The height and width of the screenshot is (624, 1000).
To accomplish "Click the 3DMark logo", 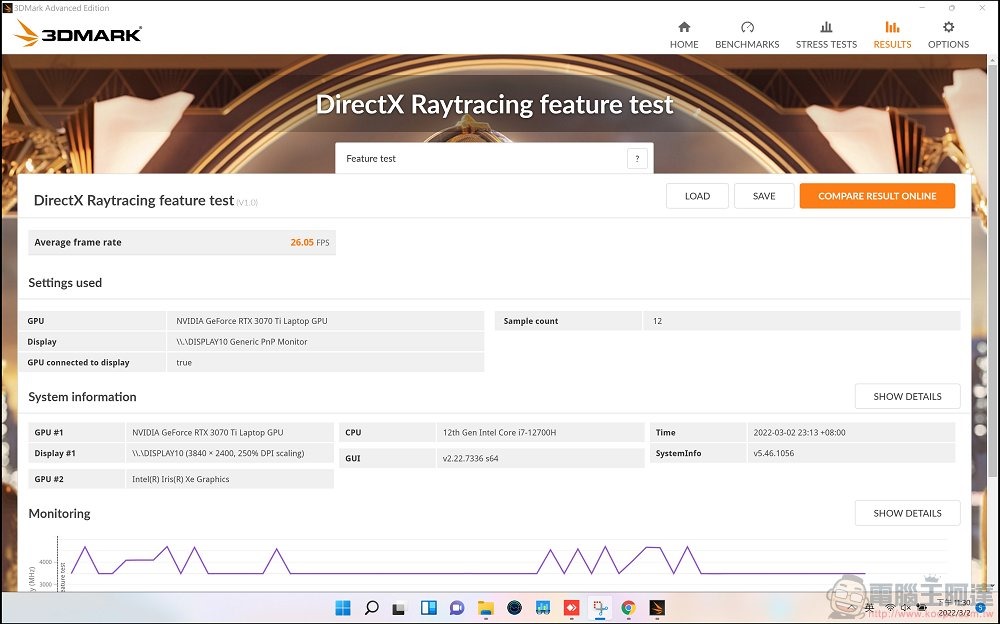I will coord(78,33).
